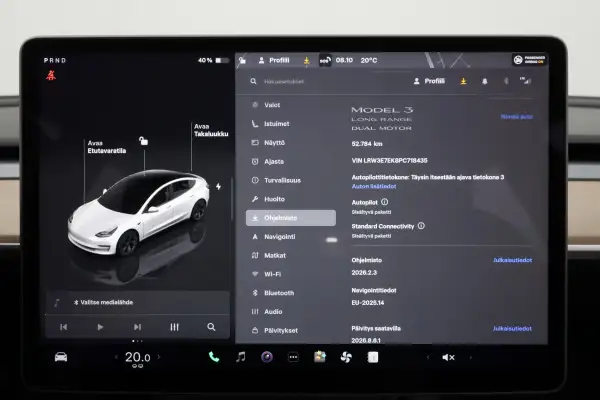This screenshot has width=600, height=400.
Task: Select Valitse medialähde media source
Action: tap(103, 302)
